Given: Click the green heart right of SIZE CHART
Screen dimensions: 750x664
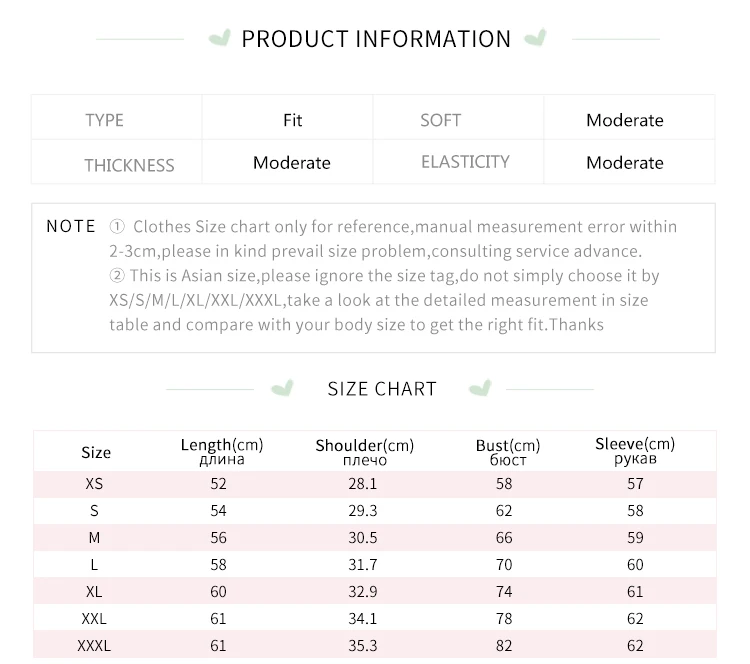Looking at the screenshot, I should [x=480, y=388].
